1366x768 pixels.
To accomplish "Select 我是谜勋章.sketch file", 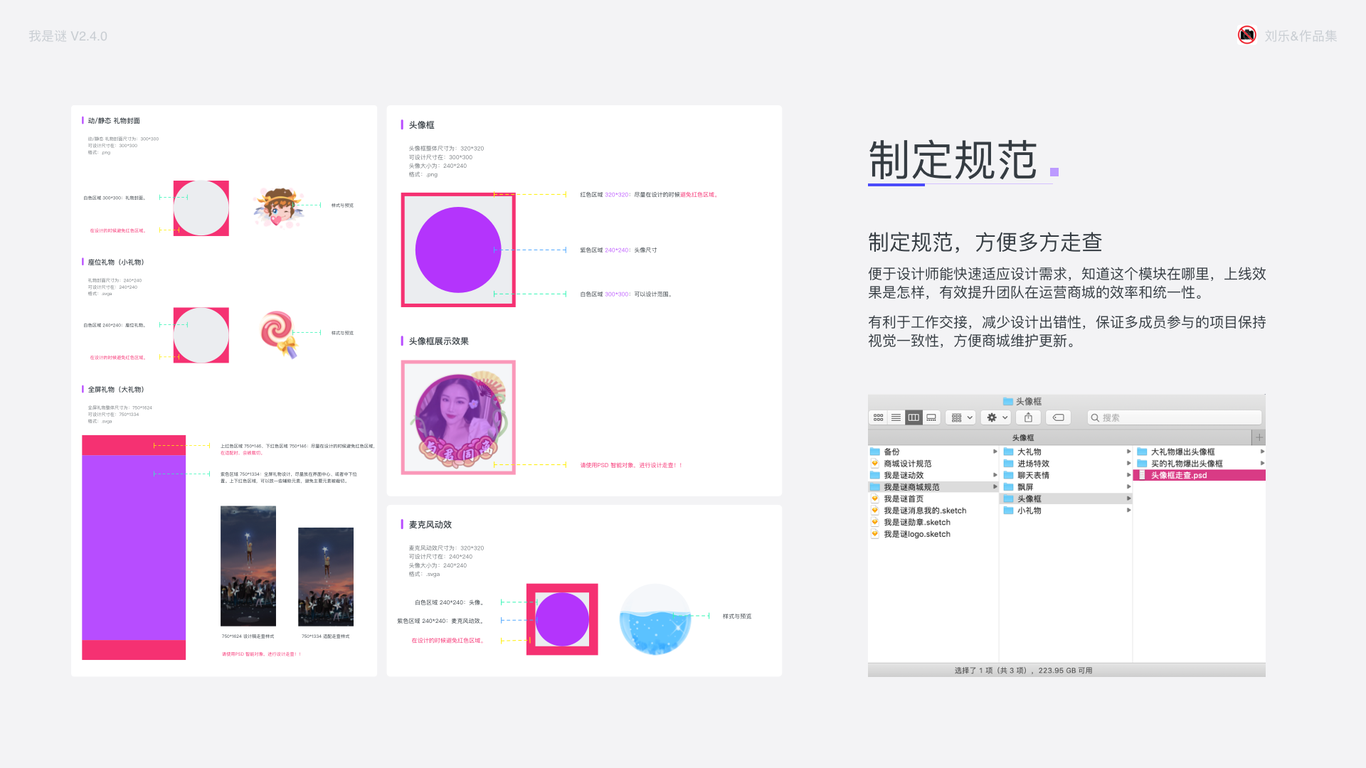I will 934,522.
